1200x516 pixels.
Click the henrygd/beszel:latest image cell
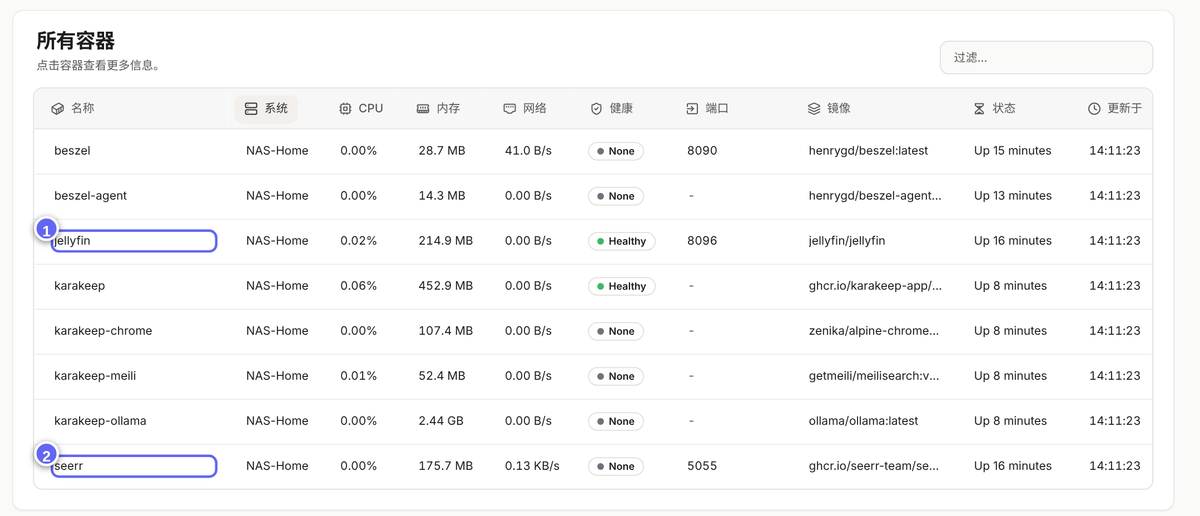point(868,151)
